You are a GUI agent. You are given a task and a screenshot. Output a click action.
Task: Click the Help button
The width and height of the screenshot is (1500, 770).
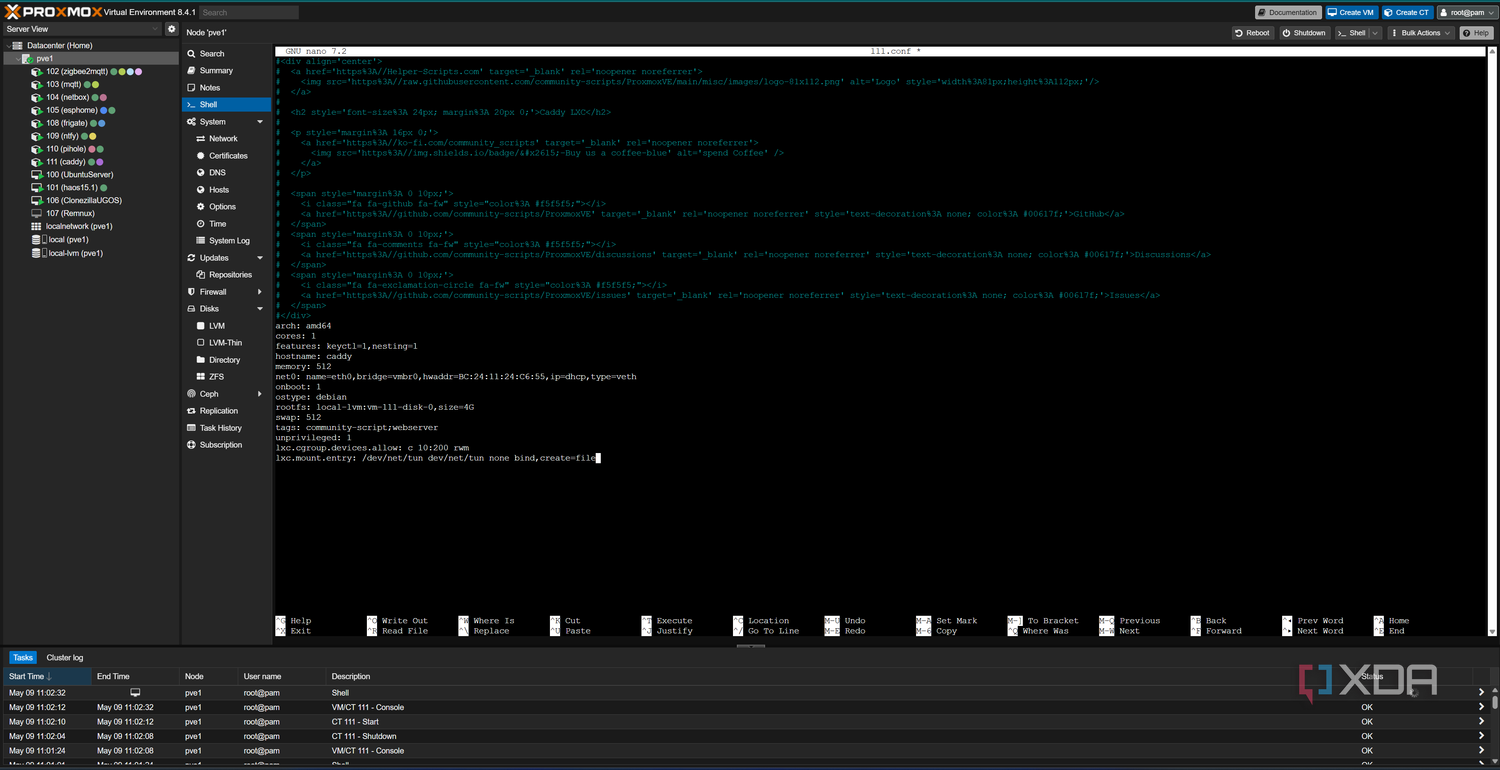pos(1477,33)
